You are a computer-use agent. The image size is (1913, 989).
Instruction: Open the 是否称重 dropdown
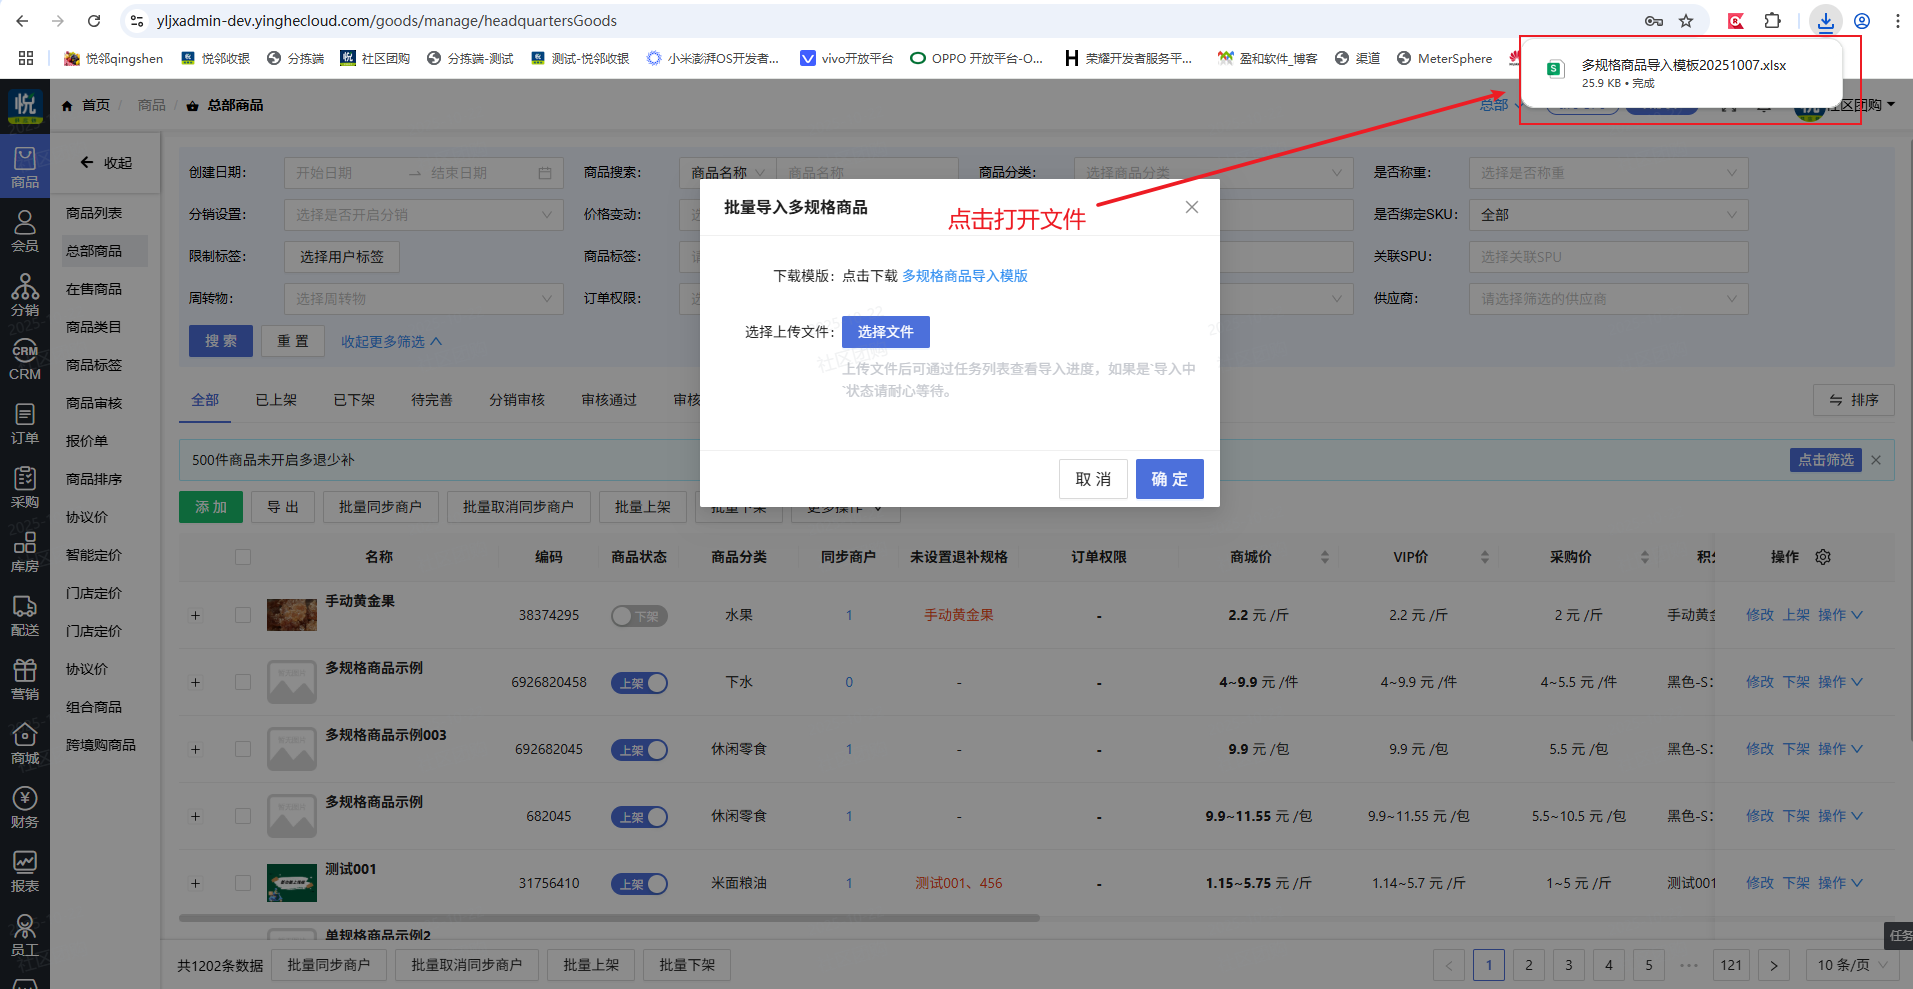tap(1608, 173)
